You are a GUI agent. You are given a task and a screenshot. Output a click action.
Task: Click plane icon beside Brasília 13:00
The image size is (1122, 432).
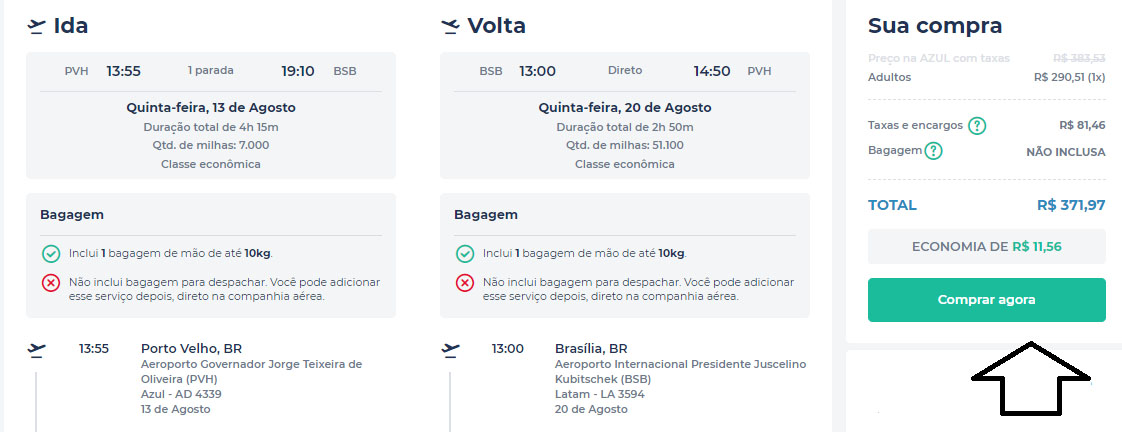point(451,350)
